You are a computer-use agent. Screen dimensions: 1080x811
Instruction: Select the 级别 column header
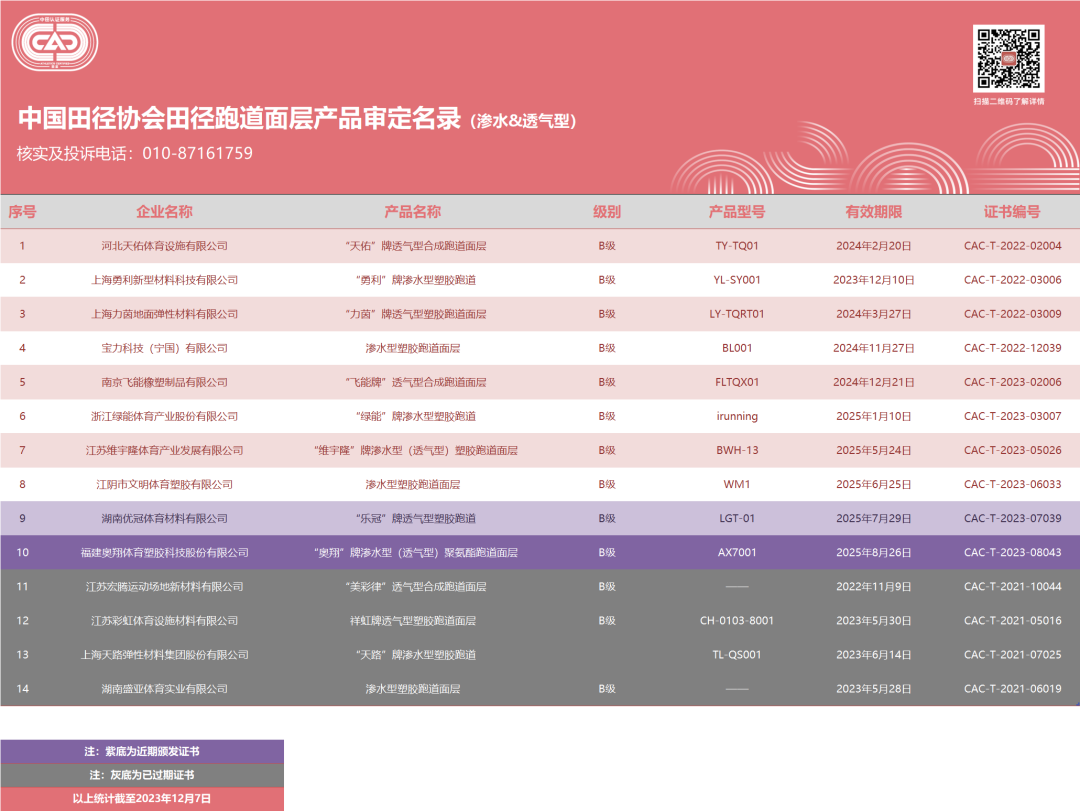coord(607,212)
